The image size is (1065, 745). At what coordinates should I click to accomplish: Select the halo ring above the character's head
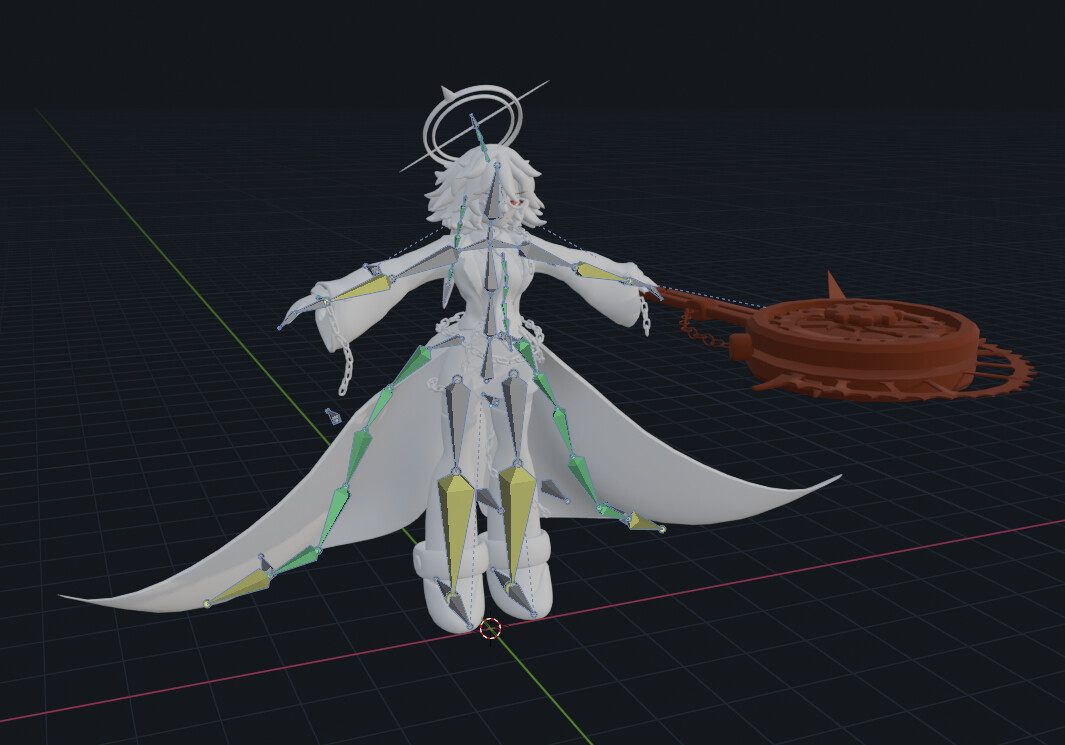tap(474, 126)
